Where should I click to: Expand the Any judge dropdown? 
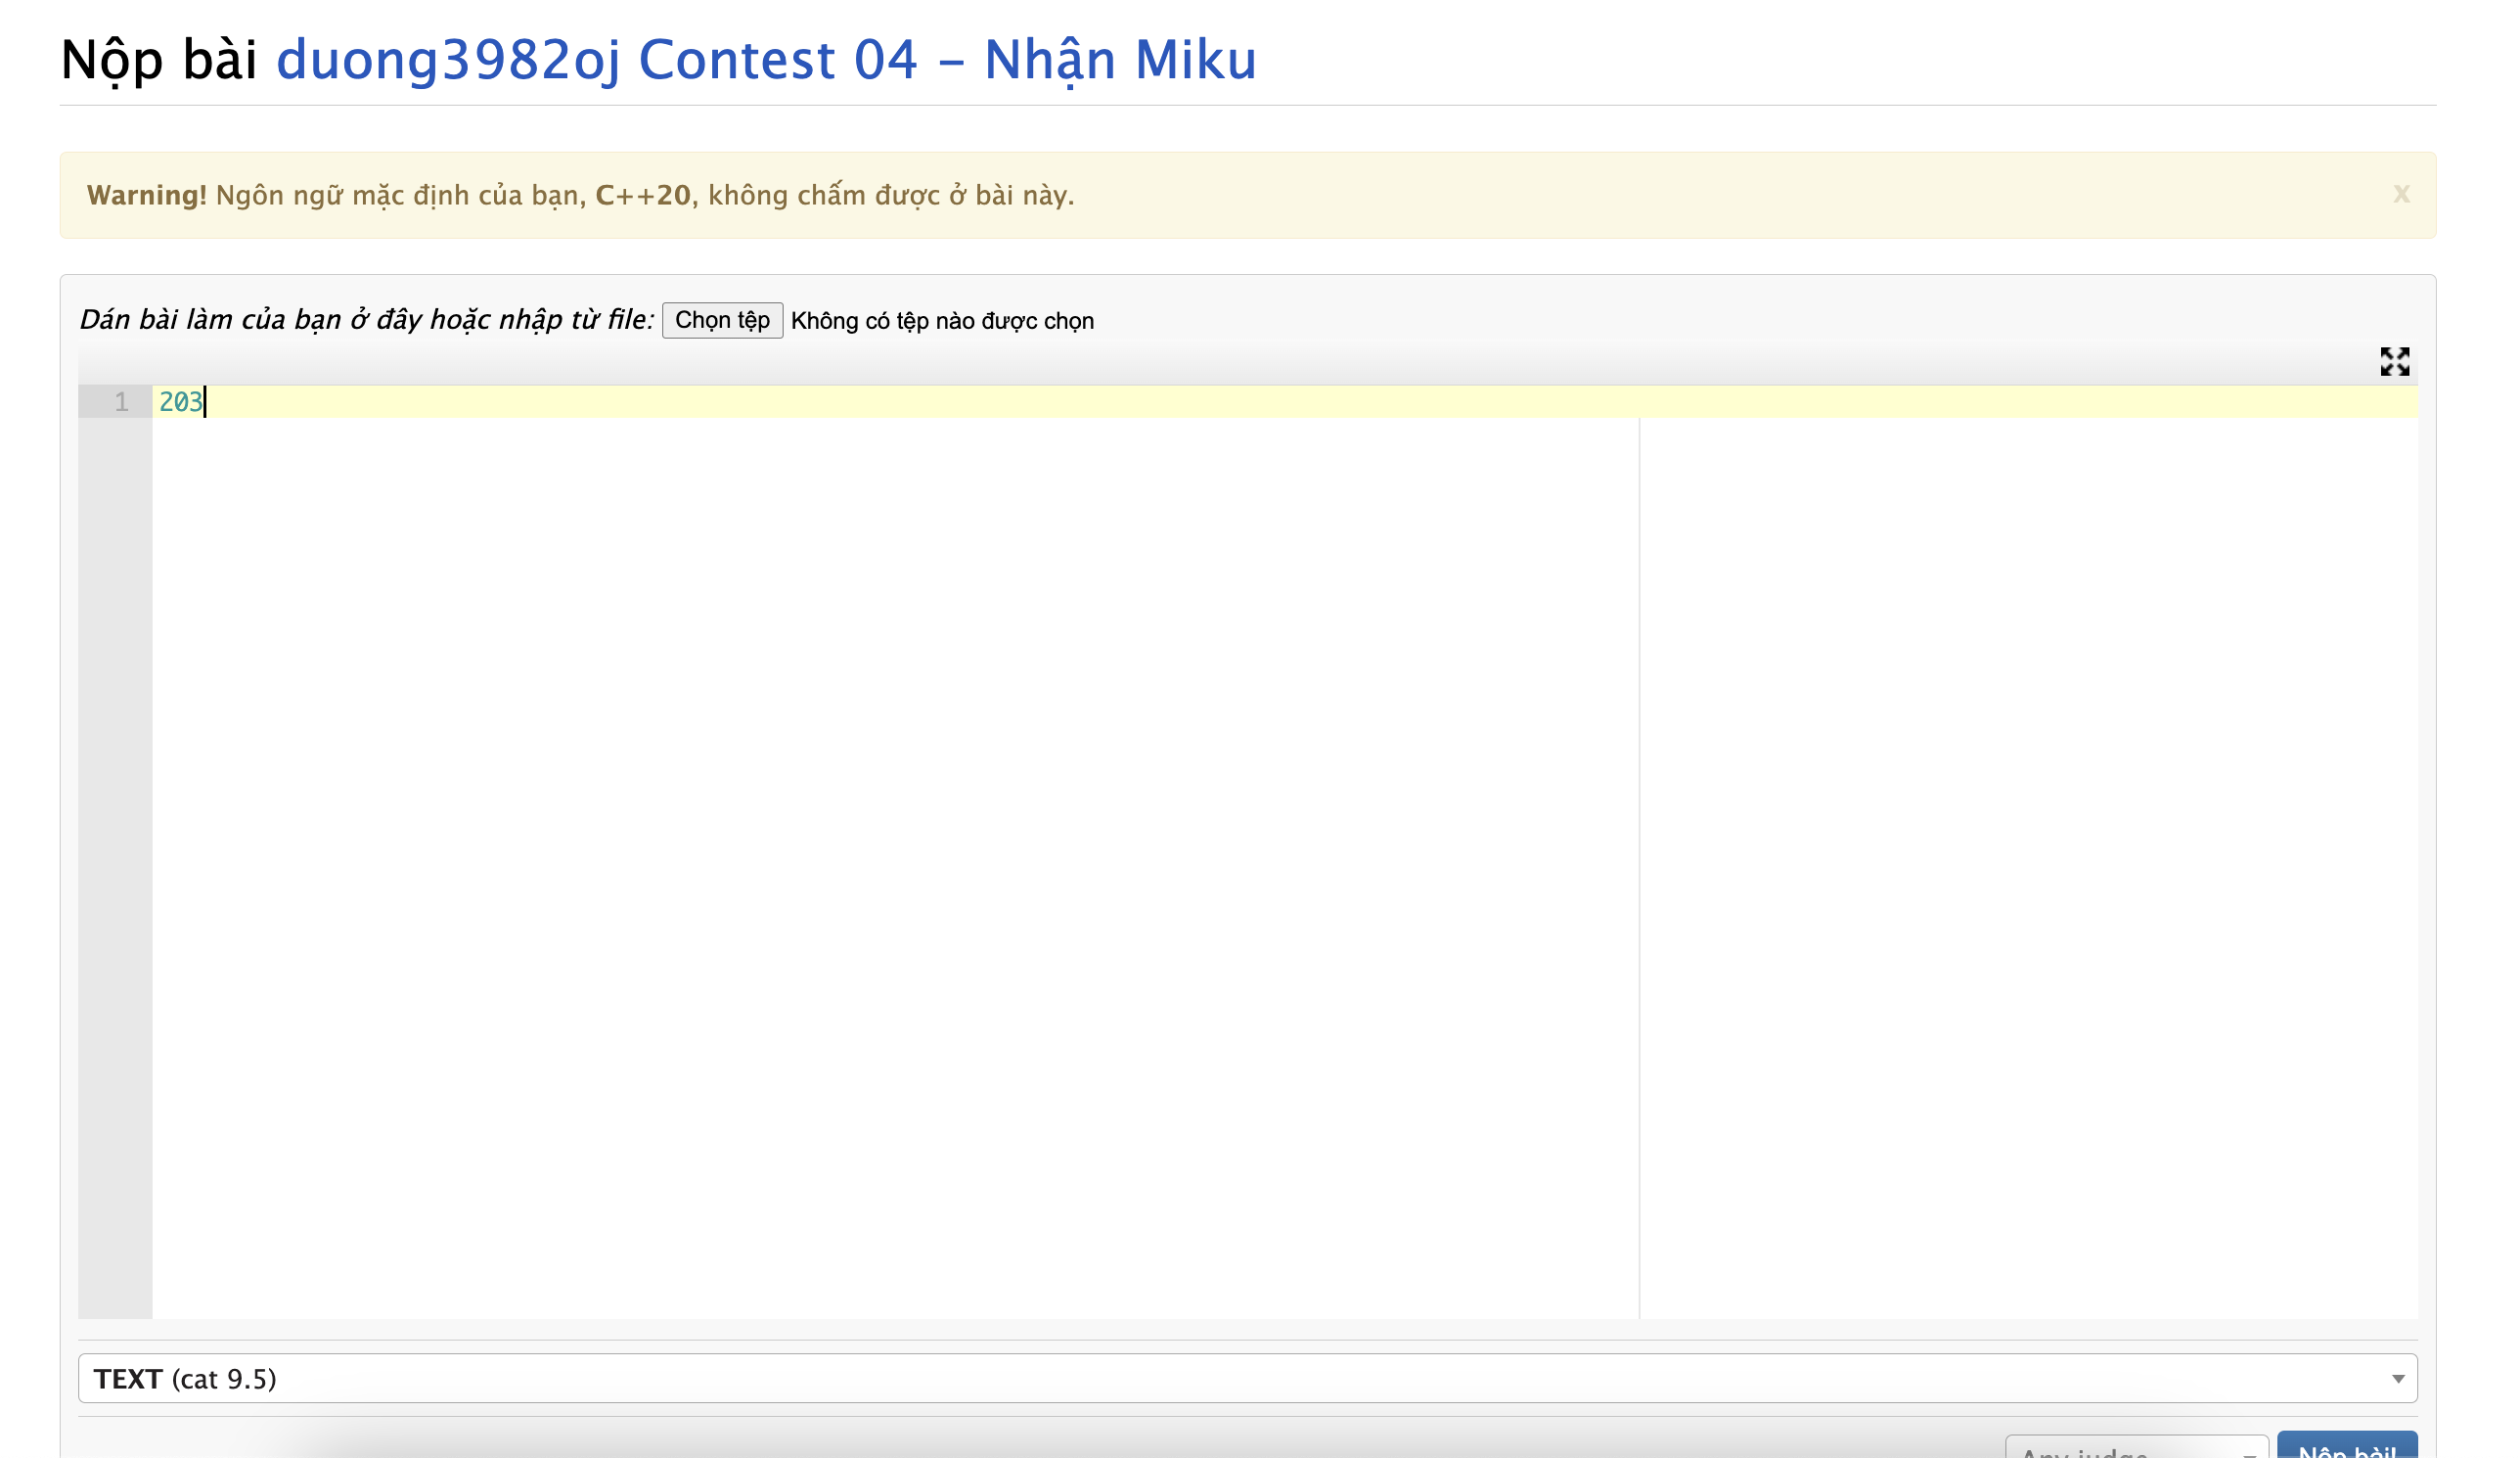click(2135, 1450)
